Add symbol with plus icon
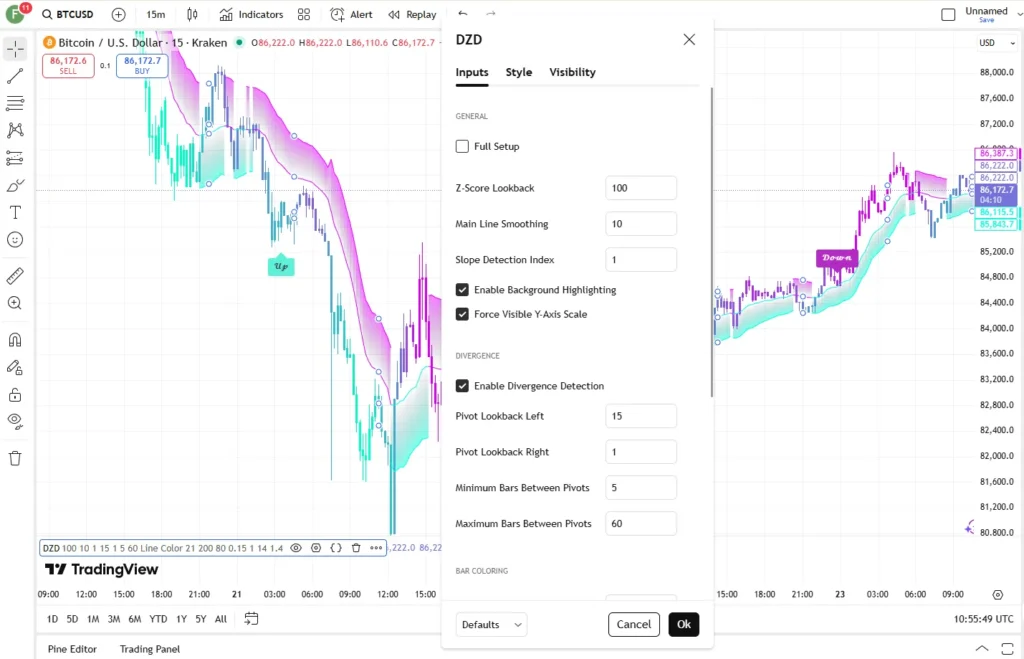The width and height of the screenshot is (1024, 659). point(118,14)
